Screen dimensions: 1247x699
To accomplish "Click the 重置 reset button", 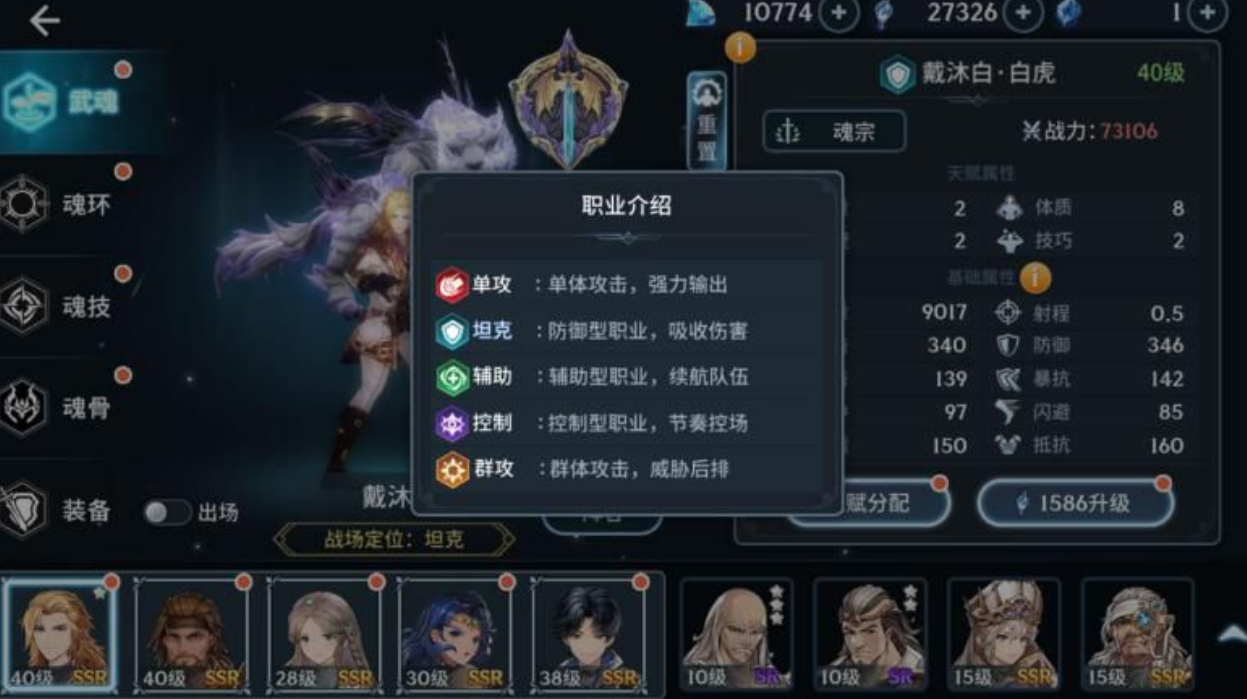I will click(707, 120).
